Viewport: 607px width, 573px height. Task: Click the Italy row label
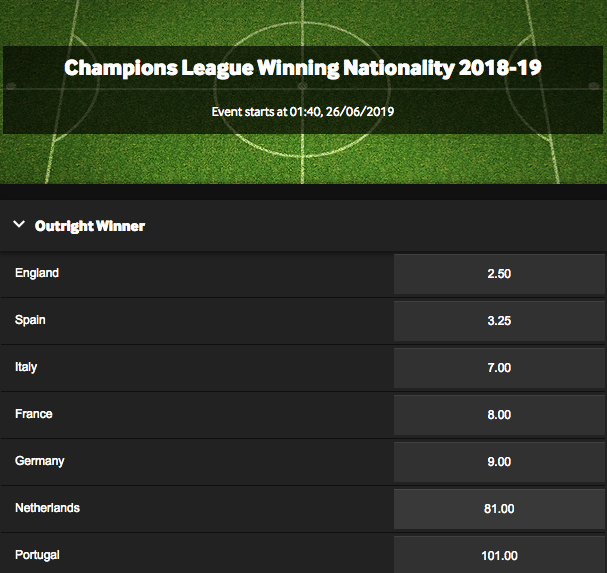pyautogui.click(x=26, y=367)
